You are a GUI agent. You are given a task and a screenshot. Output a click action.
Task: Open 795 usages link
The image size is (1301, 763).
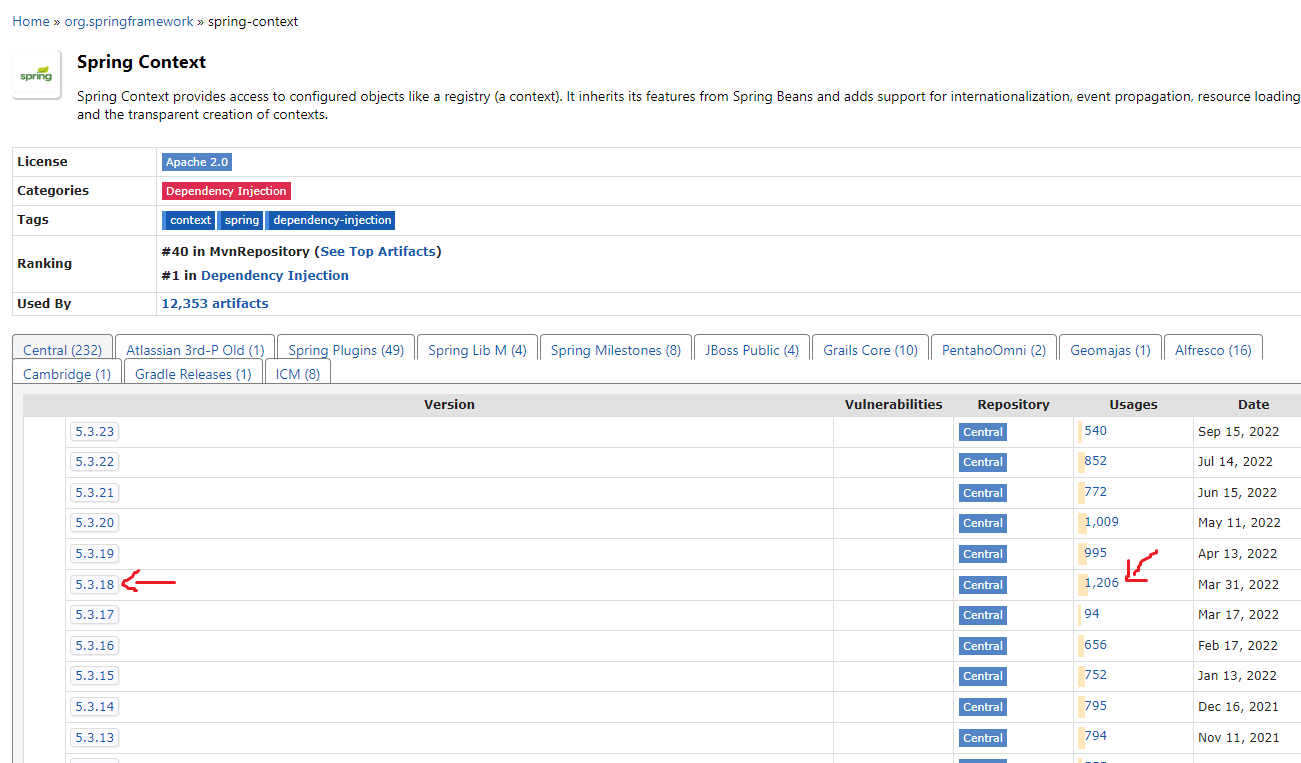point(1095,706)
